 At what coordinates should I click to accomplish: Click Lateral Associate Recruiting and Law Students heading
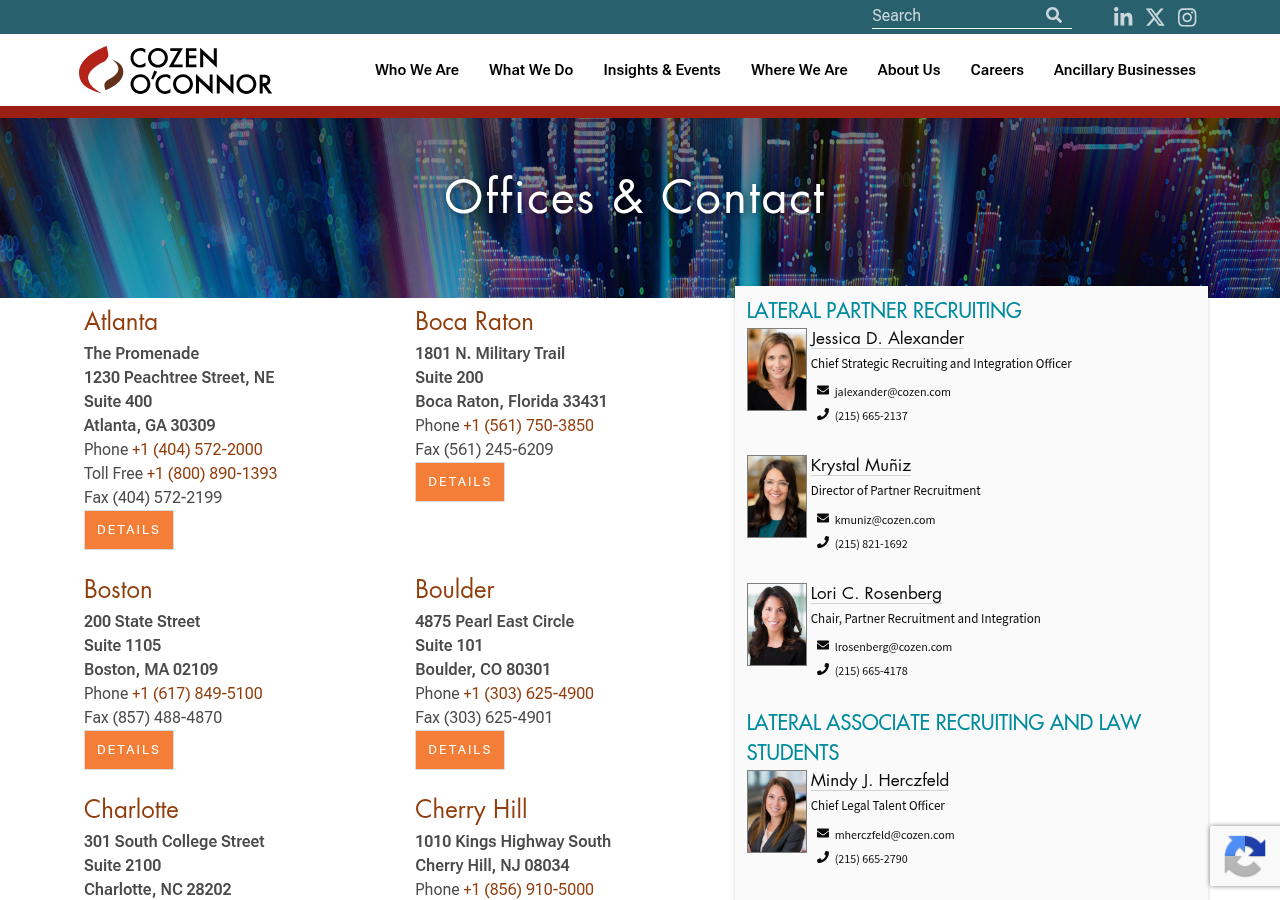point(944,738)
